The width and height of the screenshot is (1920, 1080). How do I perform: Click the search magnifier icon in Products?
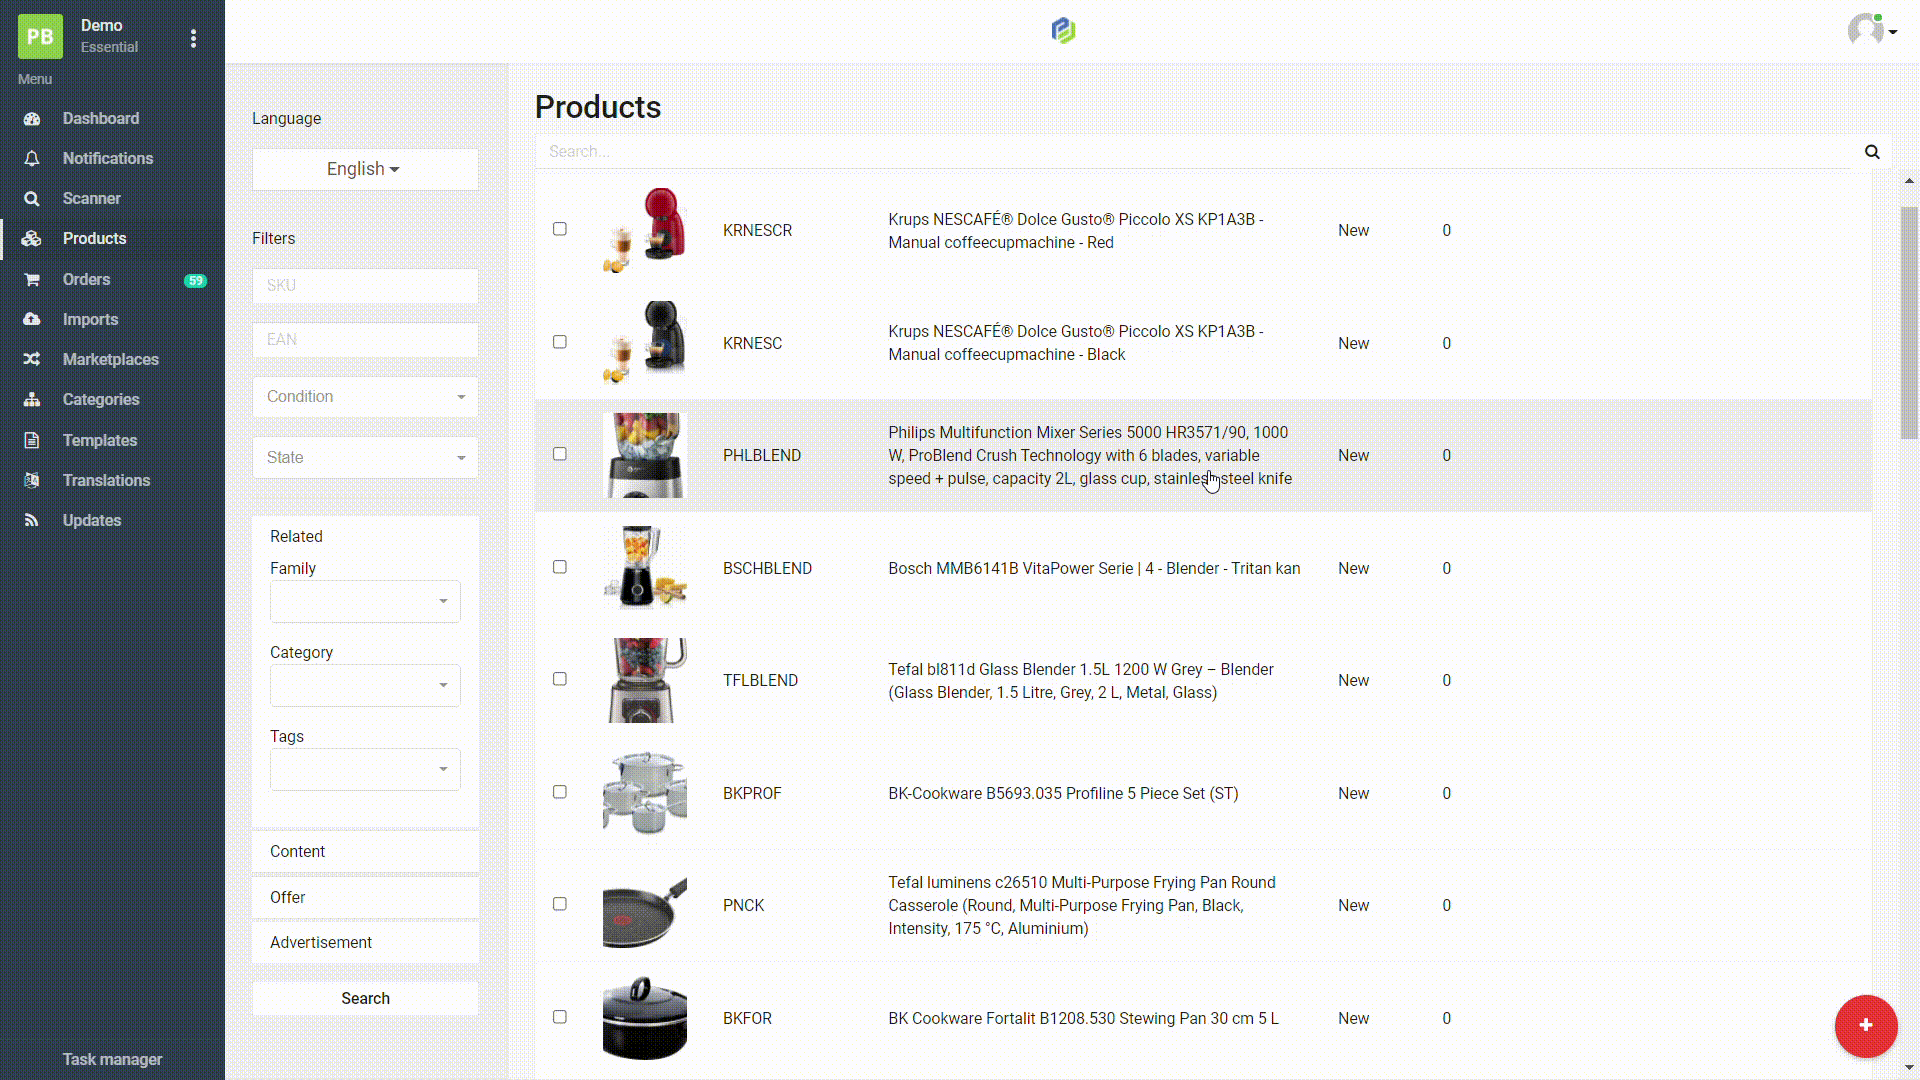[1872, 152]
